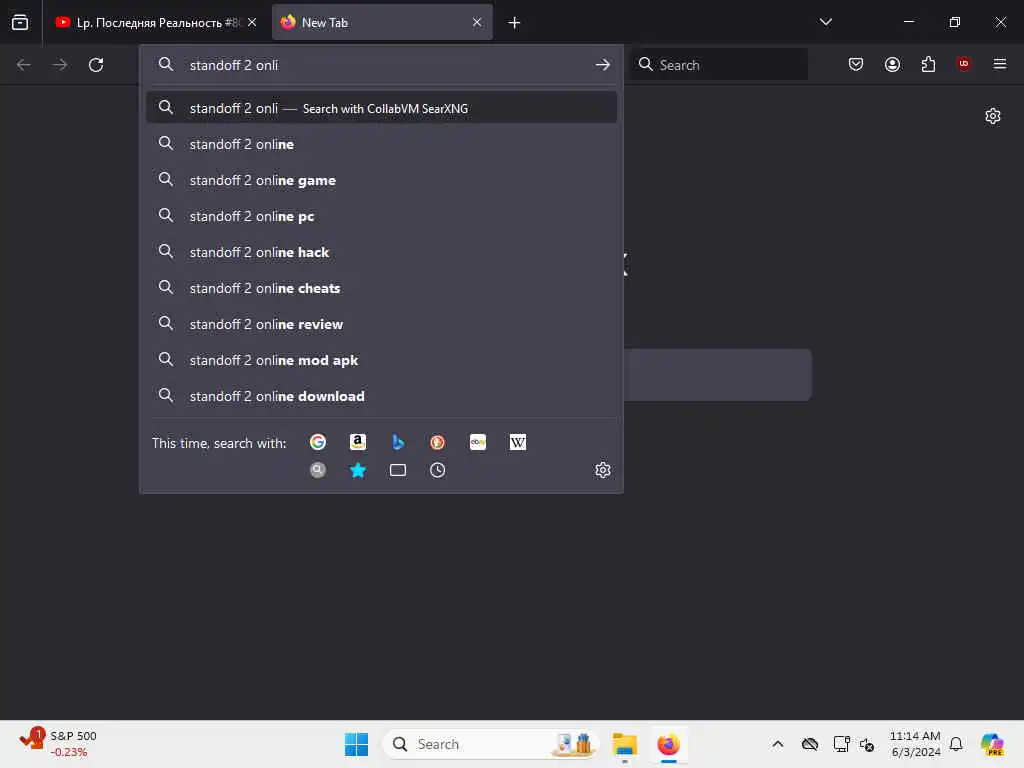Select the gray magnifier search engine icon

(318, 470)
